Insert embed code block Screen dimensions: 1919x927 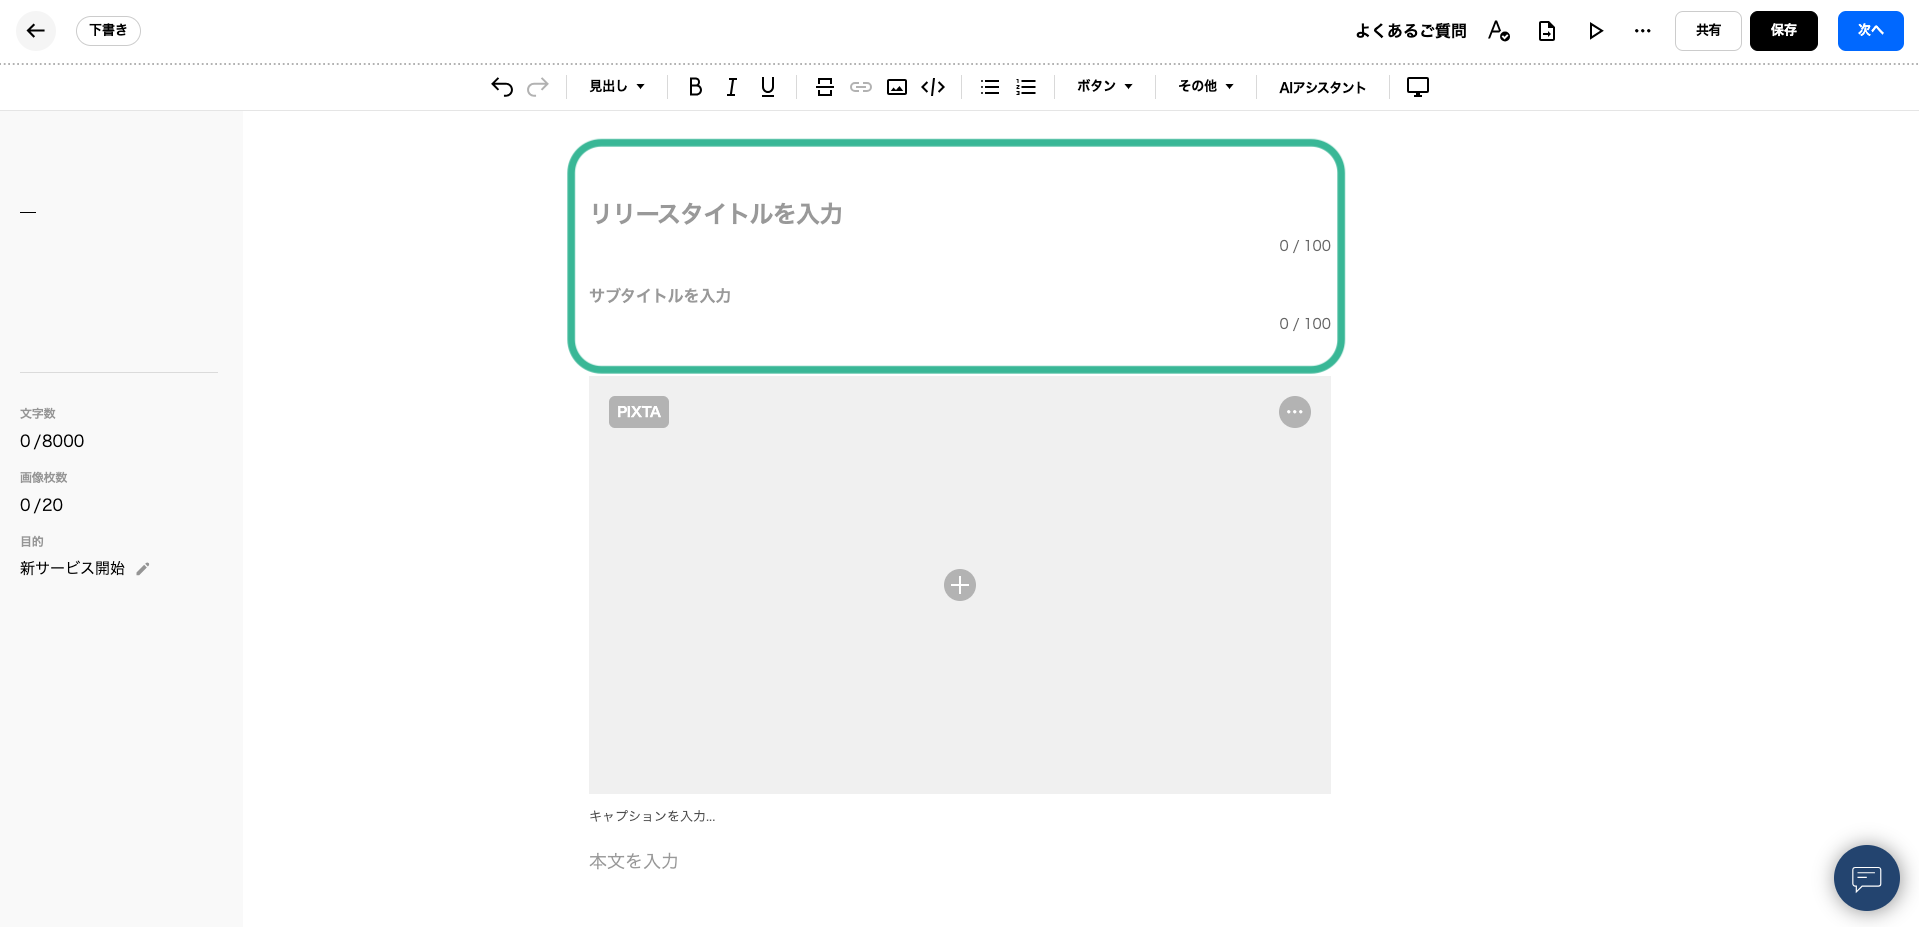pos(933,87)
